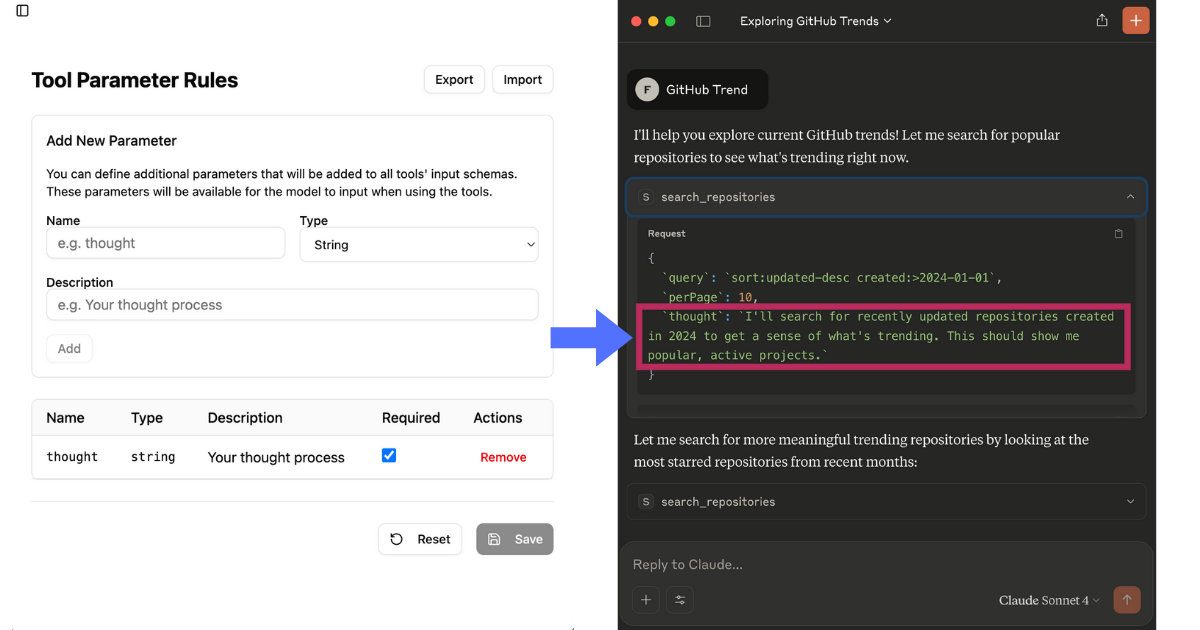Collapse the first search_repositories tool call

tap(886, 197)
